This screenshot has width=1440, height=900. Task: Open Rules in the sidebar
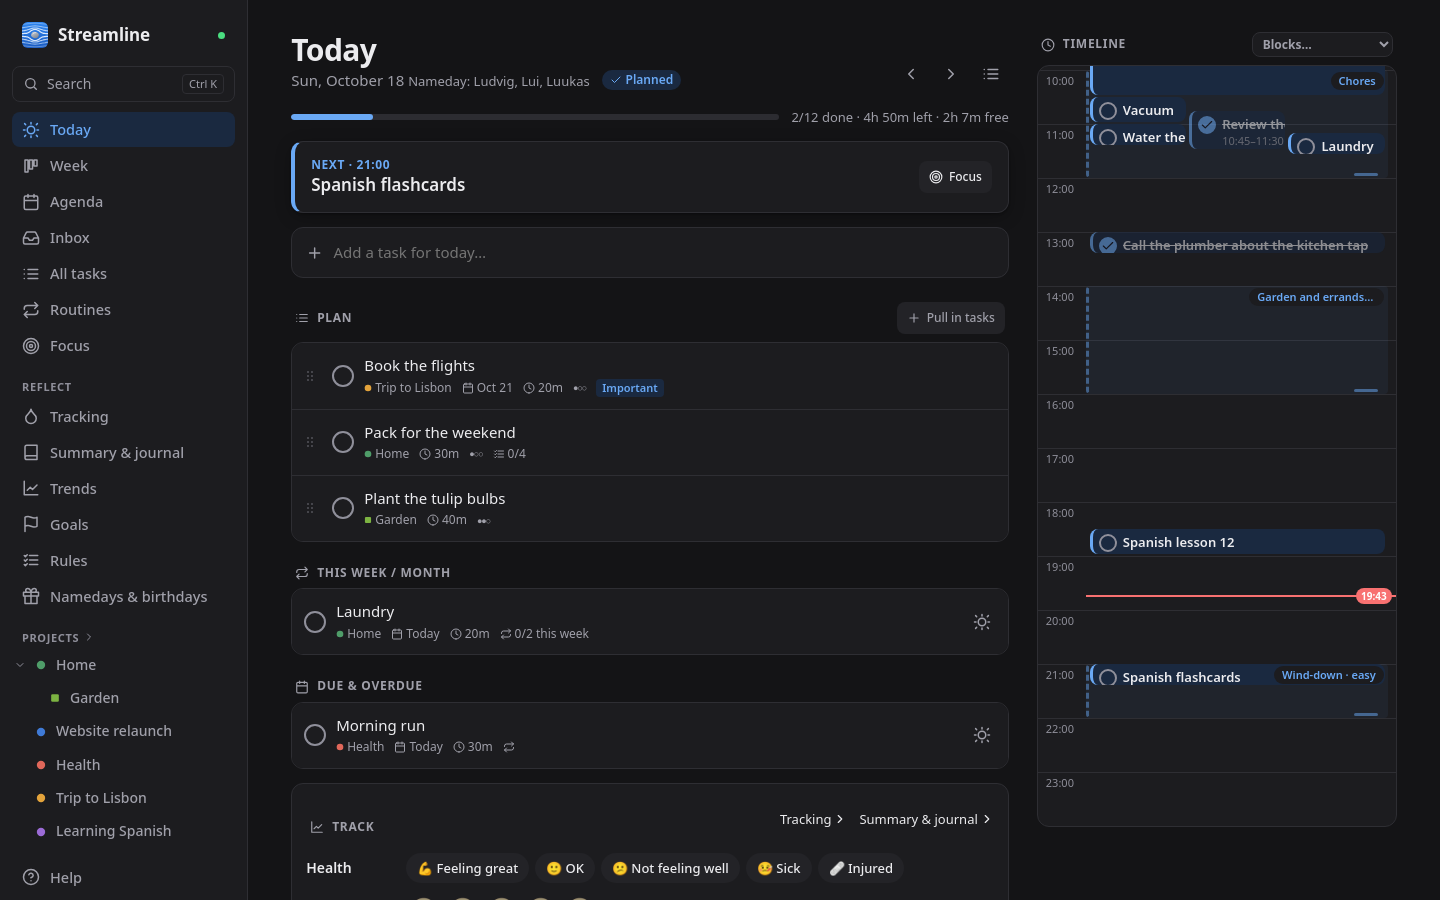tap(123, 561)
